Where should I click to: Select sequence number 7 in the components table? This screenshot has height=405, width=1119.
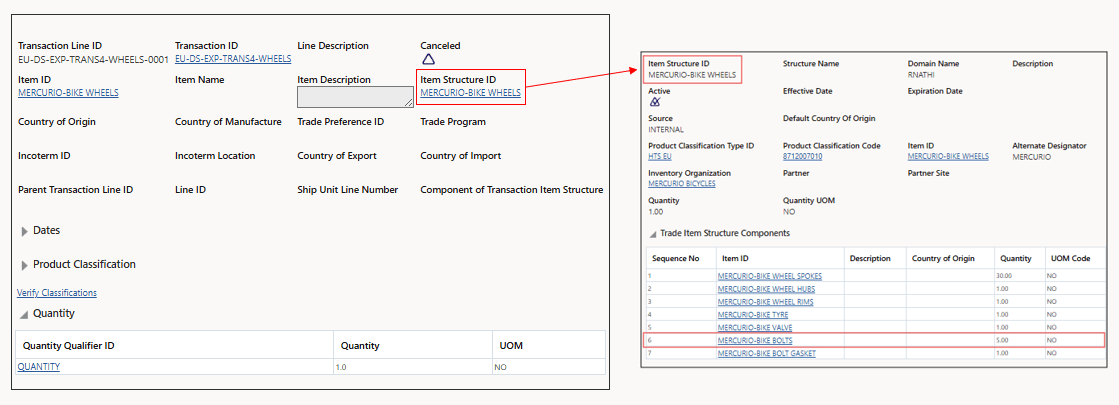click(x=649, y=354)
